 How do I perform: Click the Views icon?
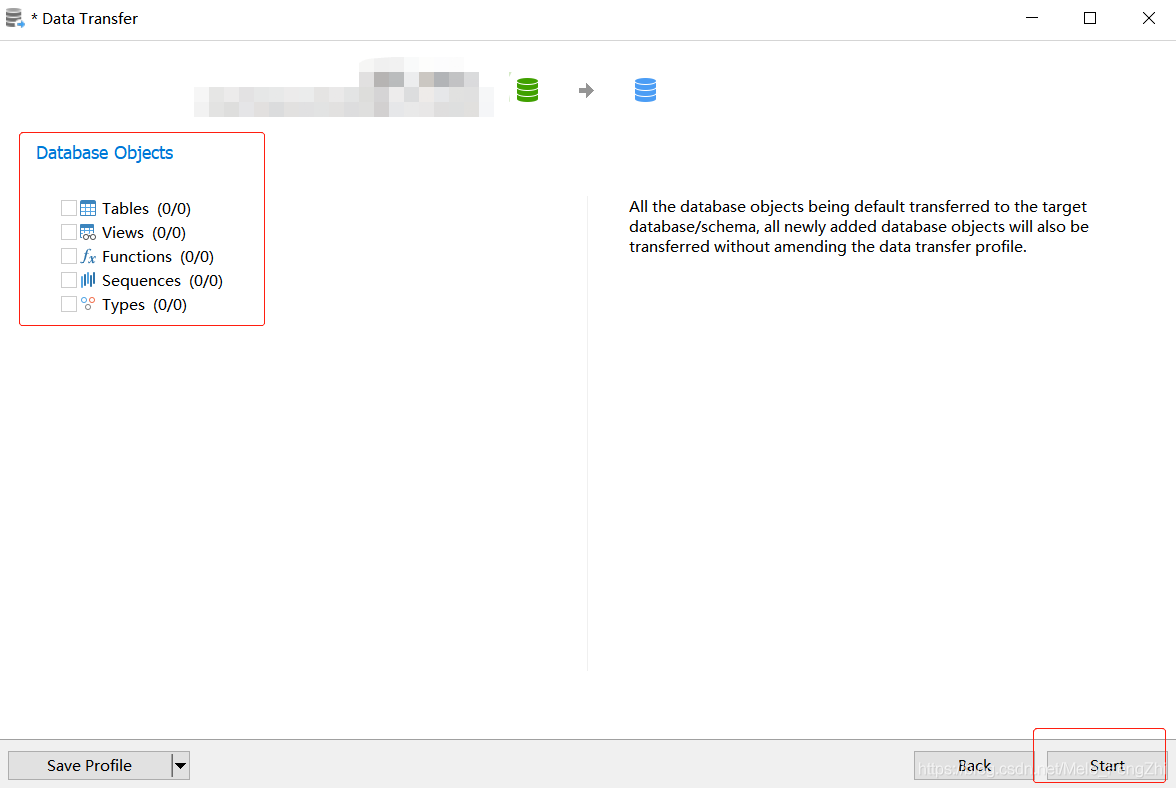coord(88,232)
